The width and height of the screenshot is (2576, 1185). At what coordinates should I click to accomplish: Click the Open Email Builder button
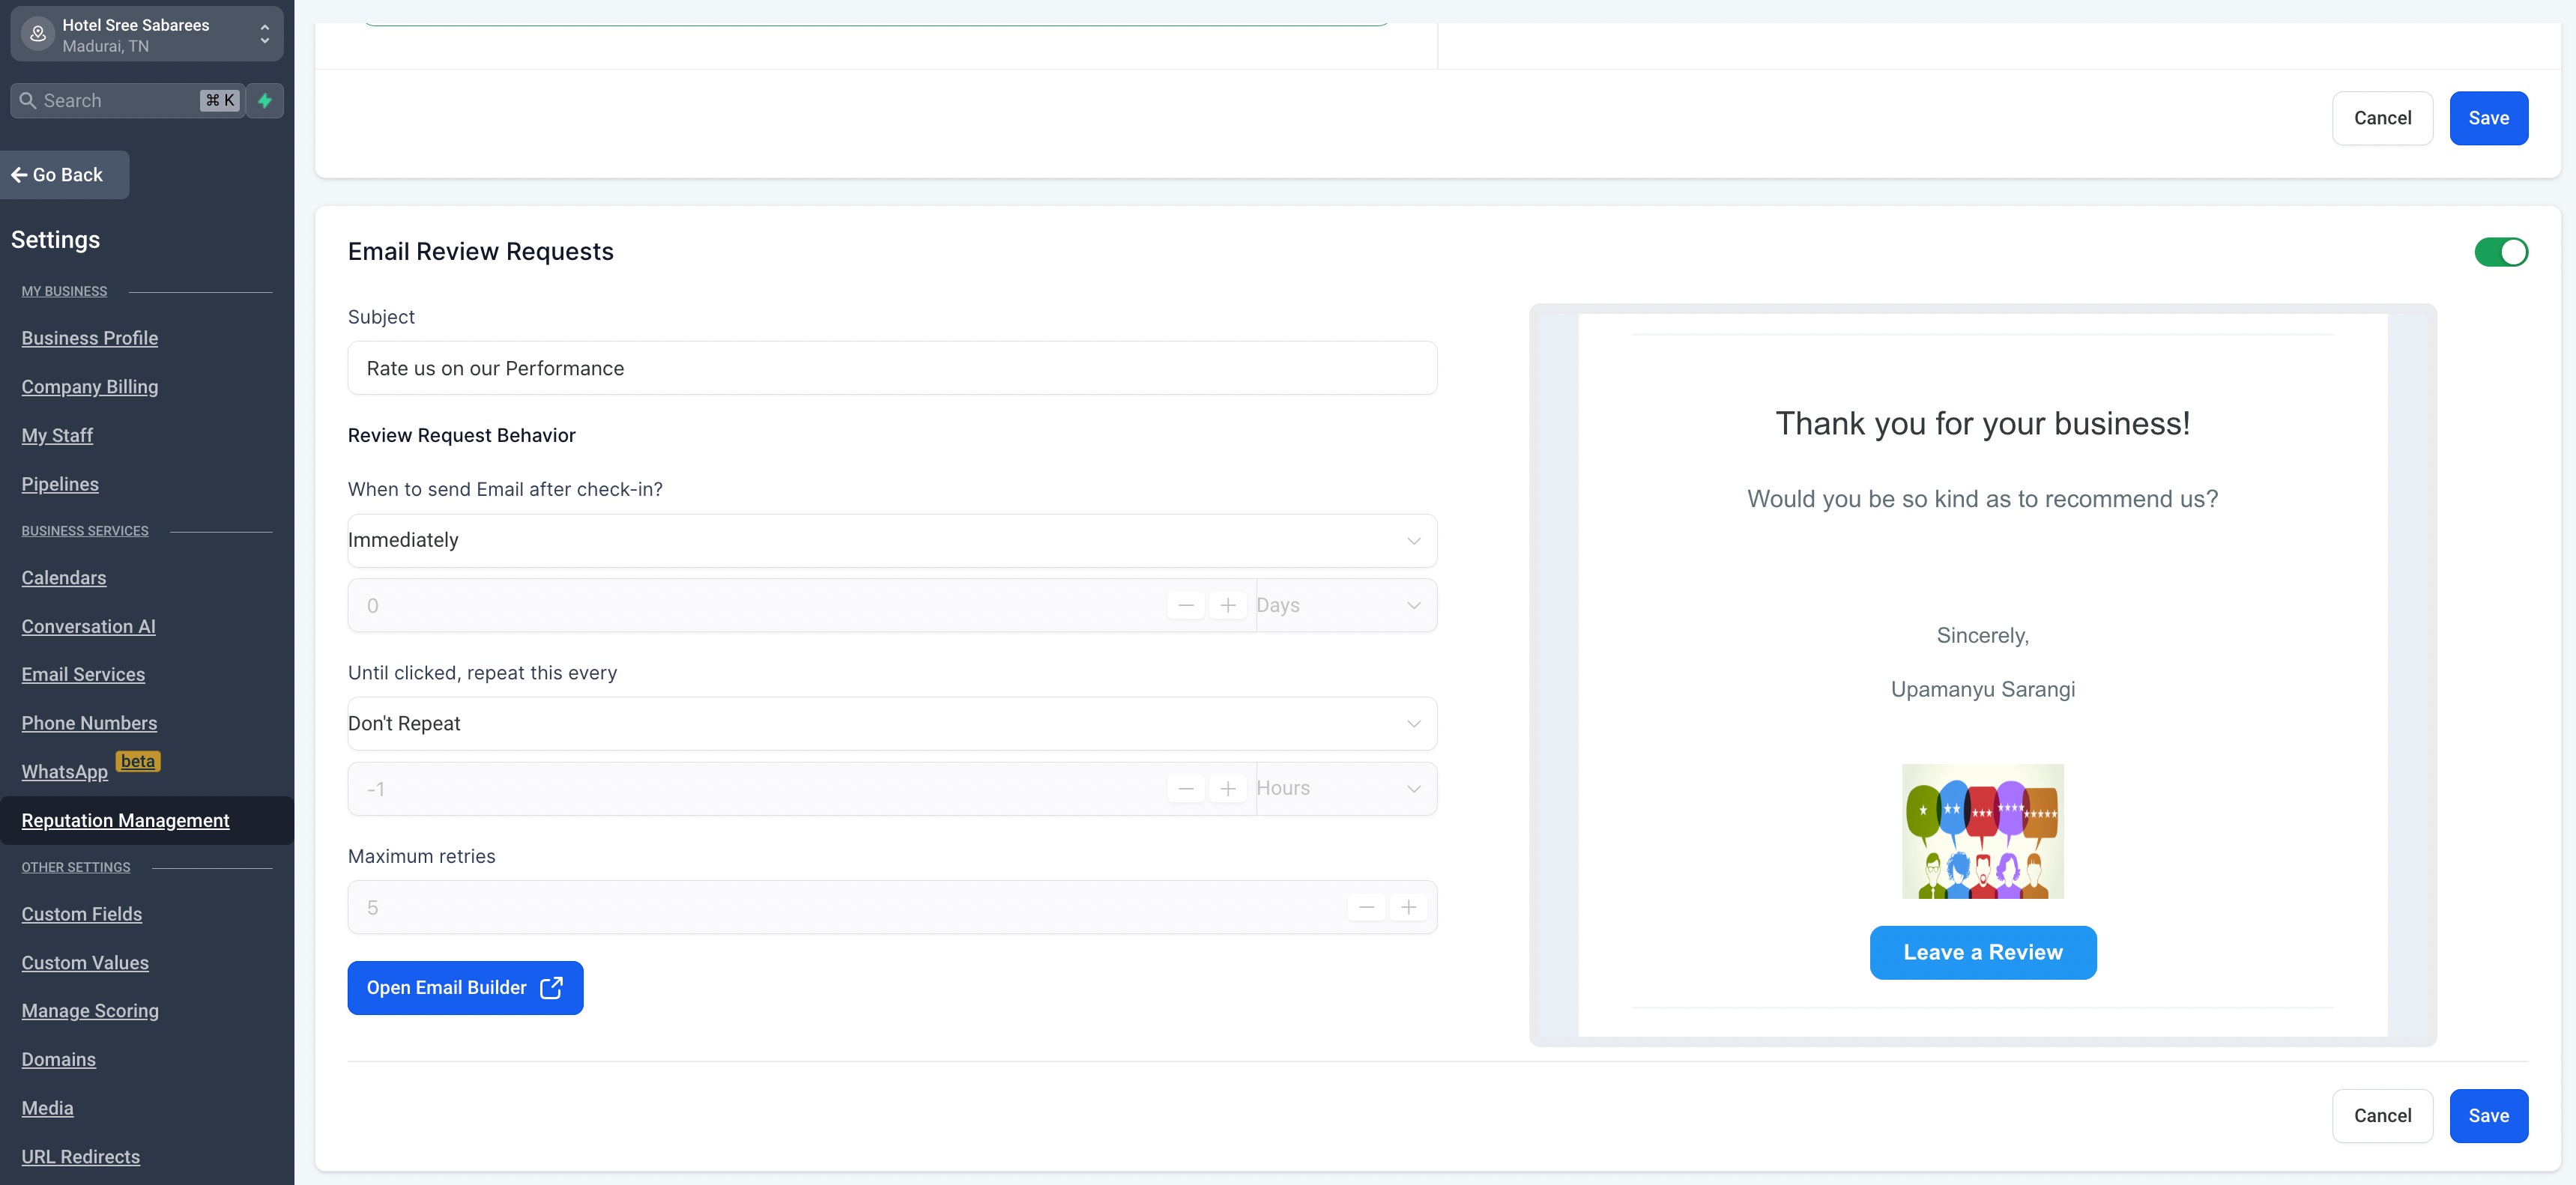[x=465, y=988]
